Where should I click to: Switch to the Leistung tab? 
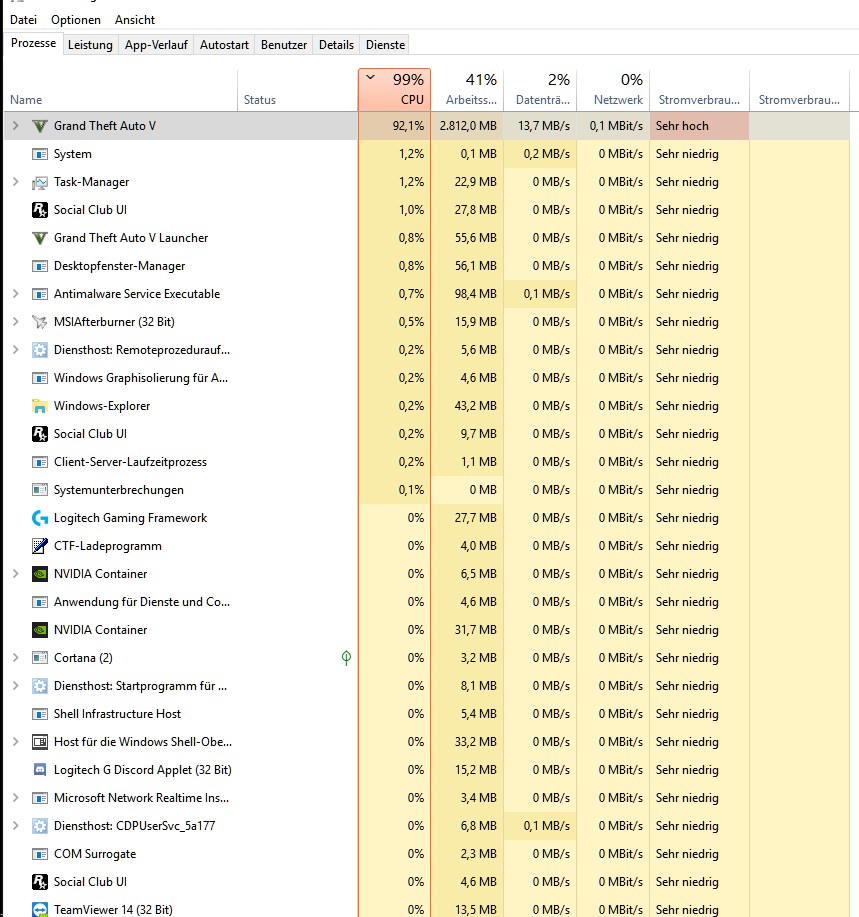click(x=90, y=45)
